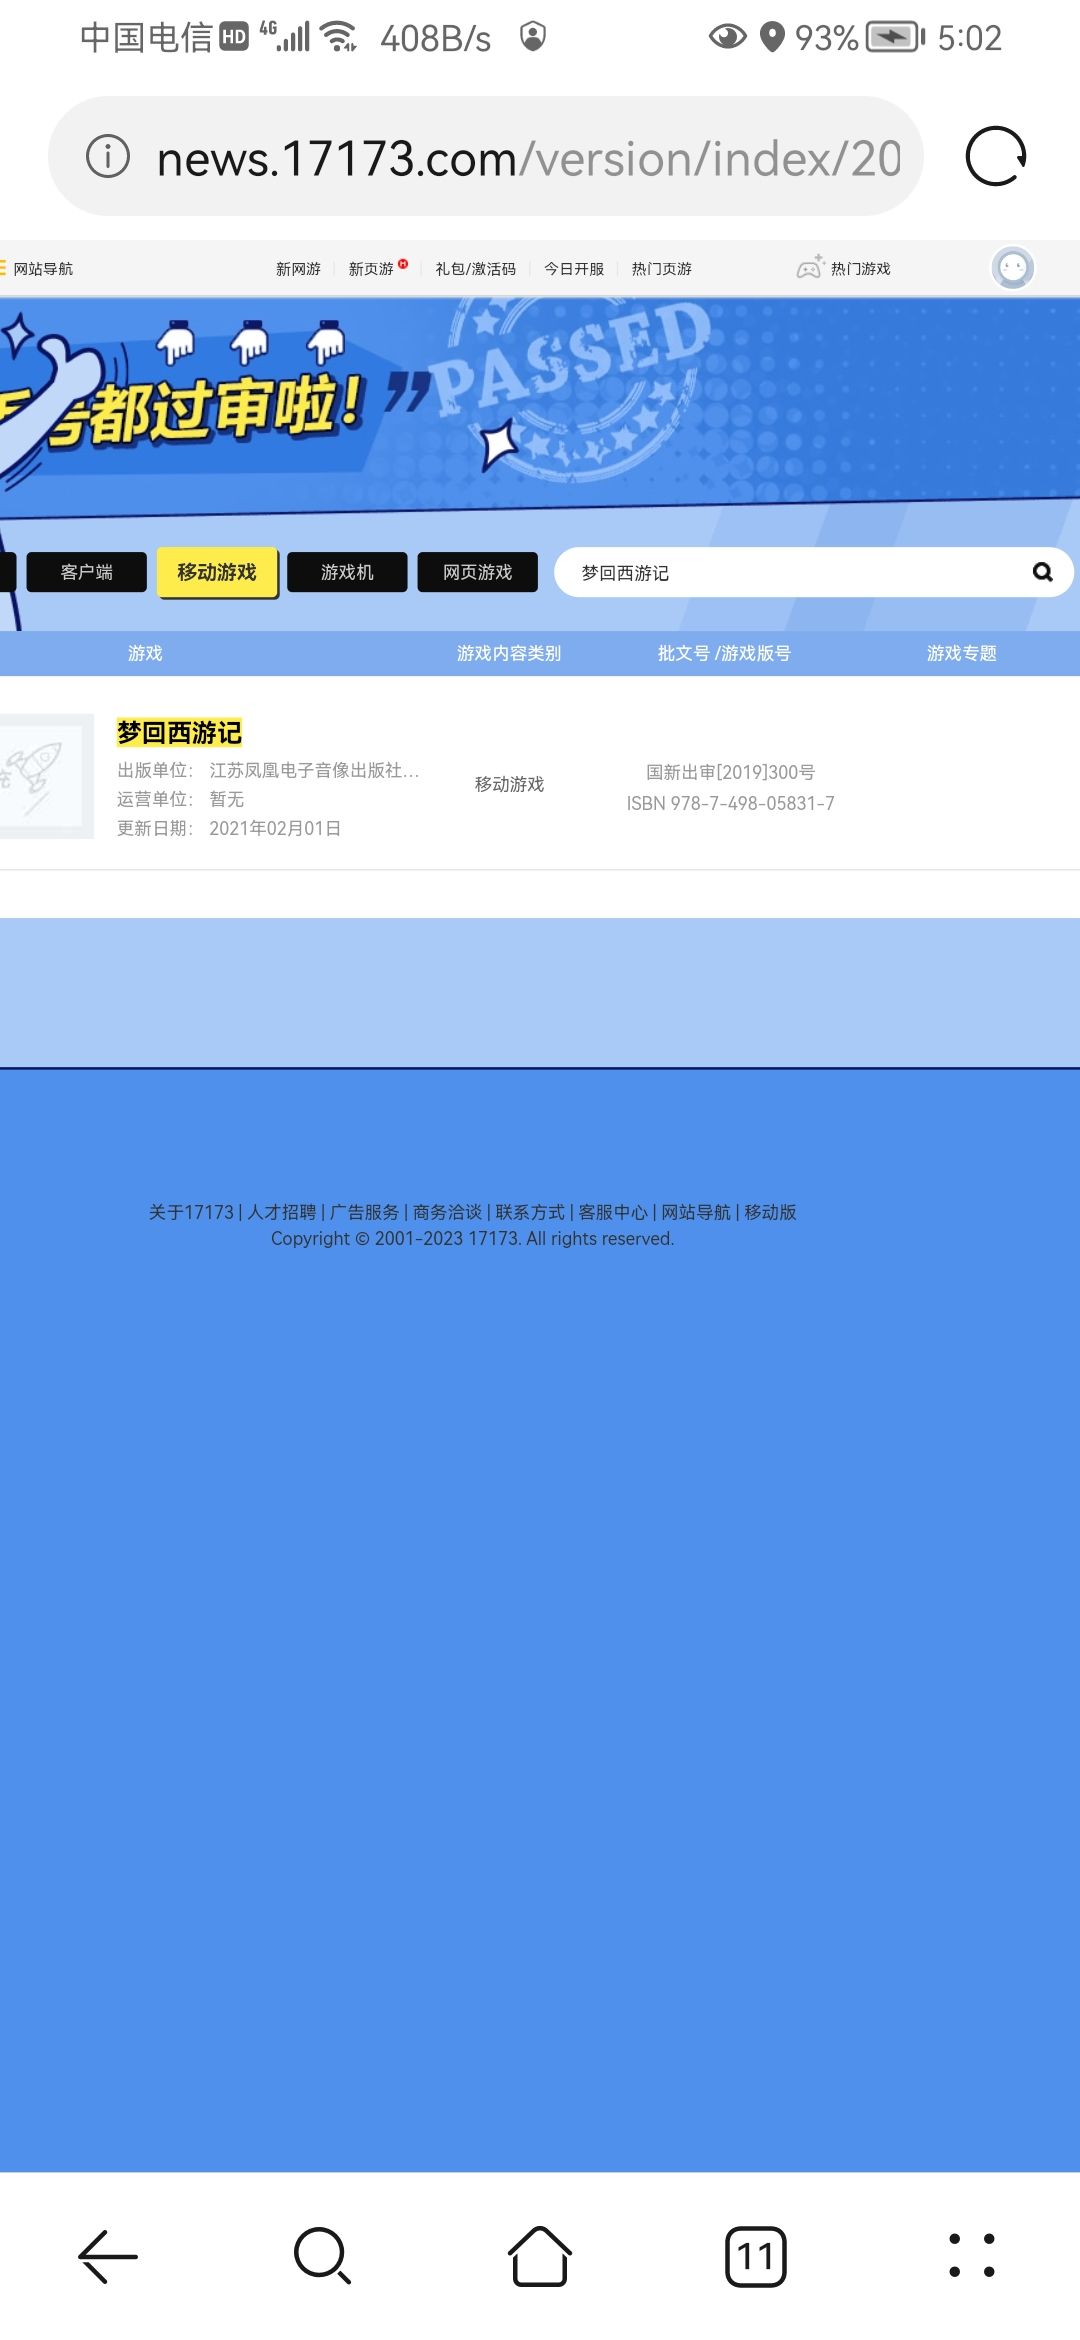Open the four-dot browser menu
Viewport: 1080px width, 2340px height.
coord(972,2256)
